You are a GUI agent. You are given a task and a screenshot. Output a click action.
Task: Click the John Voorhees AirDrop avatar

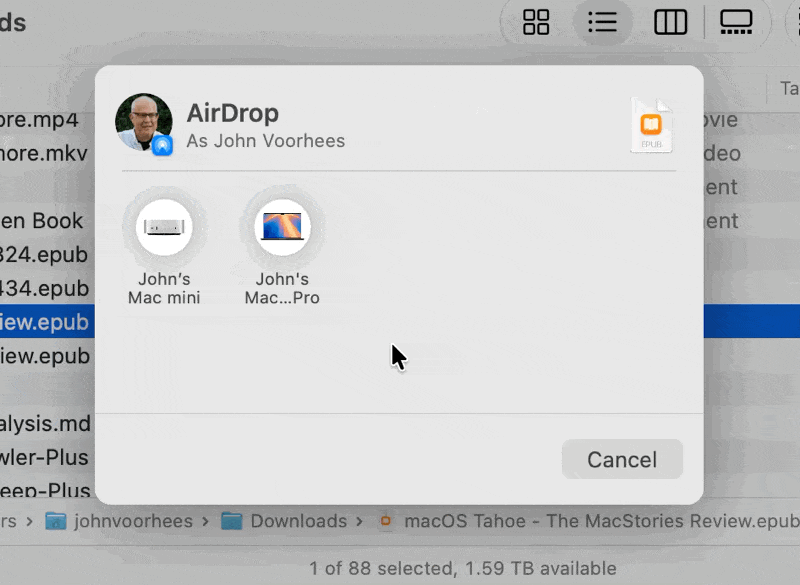pyautogui.click(x=144, y=123)
